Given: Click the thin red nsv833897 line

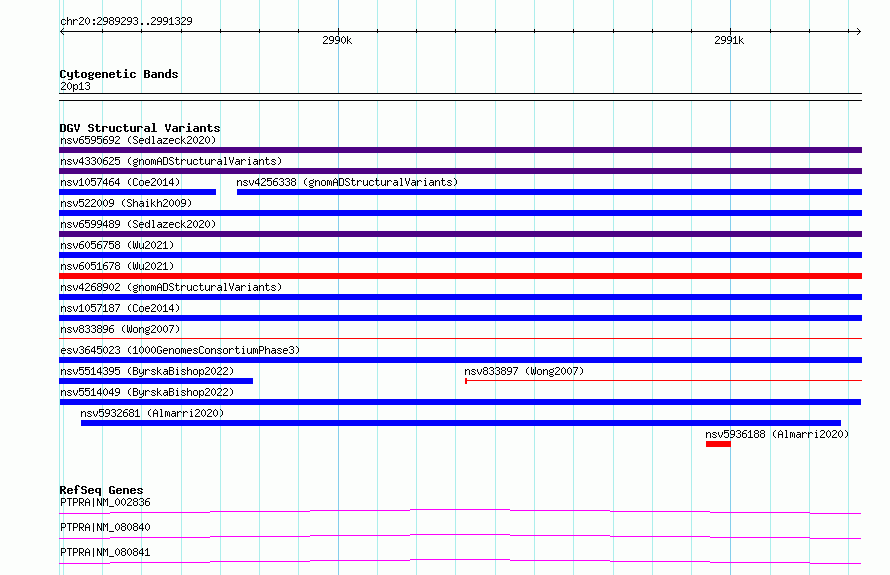Looking at the screenshot, I should 663,381.
